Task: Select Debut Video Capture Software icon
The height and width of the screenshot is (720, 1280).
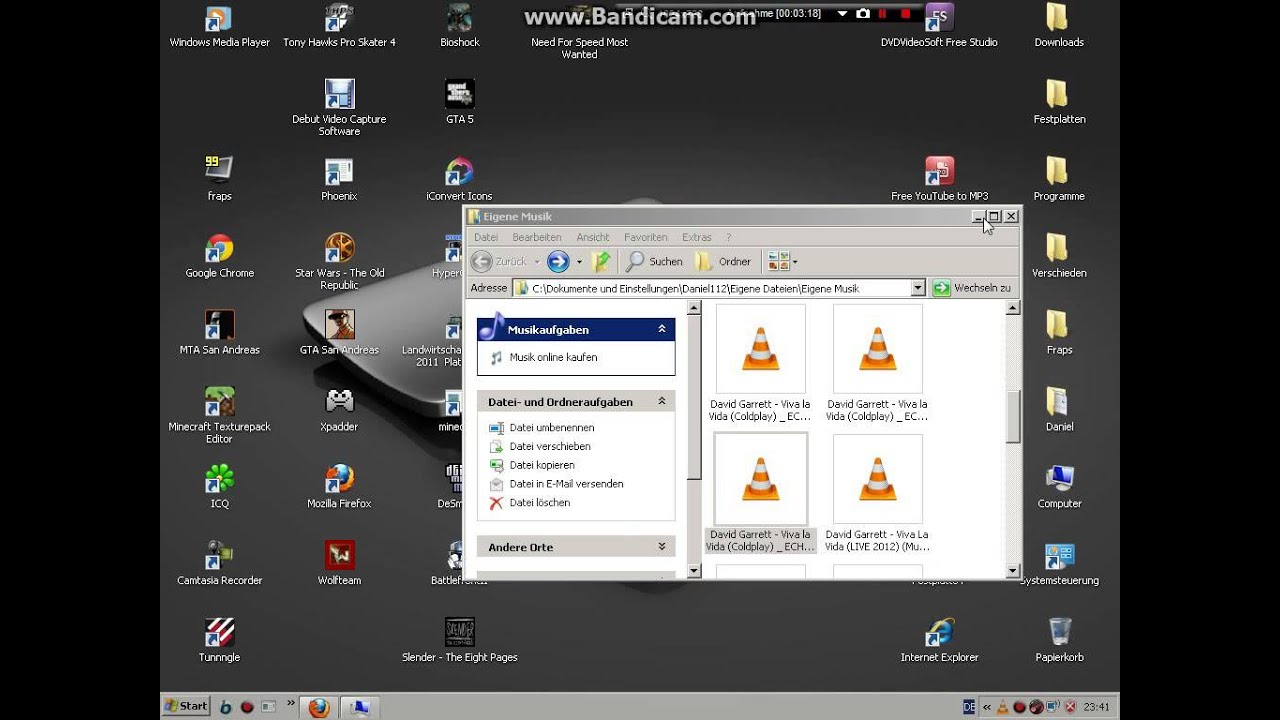Action: click(339, 106)
